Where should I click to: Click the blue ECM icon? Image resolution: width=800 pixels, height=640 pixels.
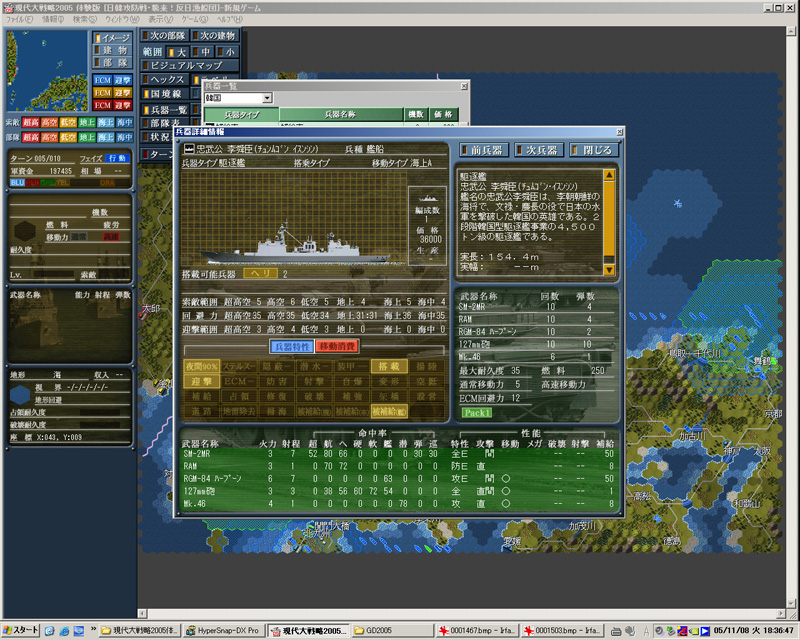103,81
